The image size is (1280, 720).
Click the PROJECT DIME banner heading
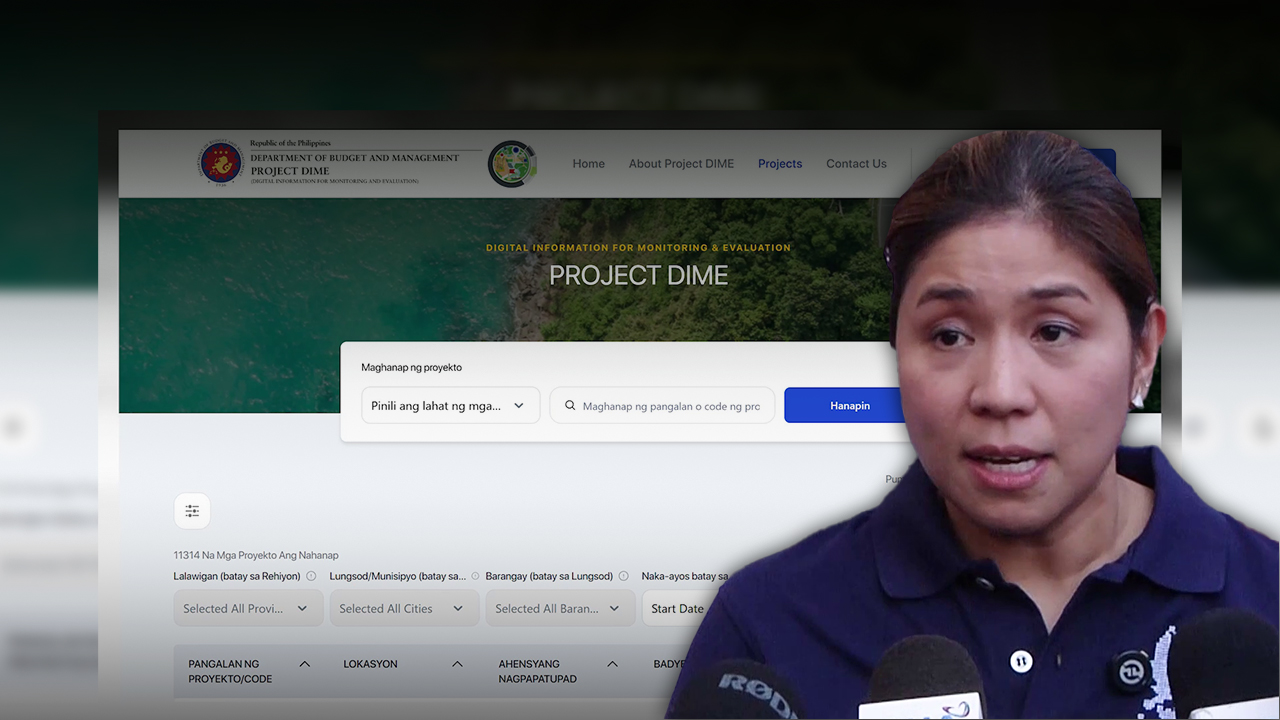pos(639,275)
